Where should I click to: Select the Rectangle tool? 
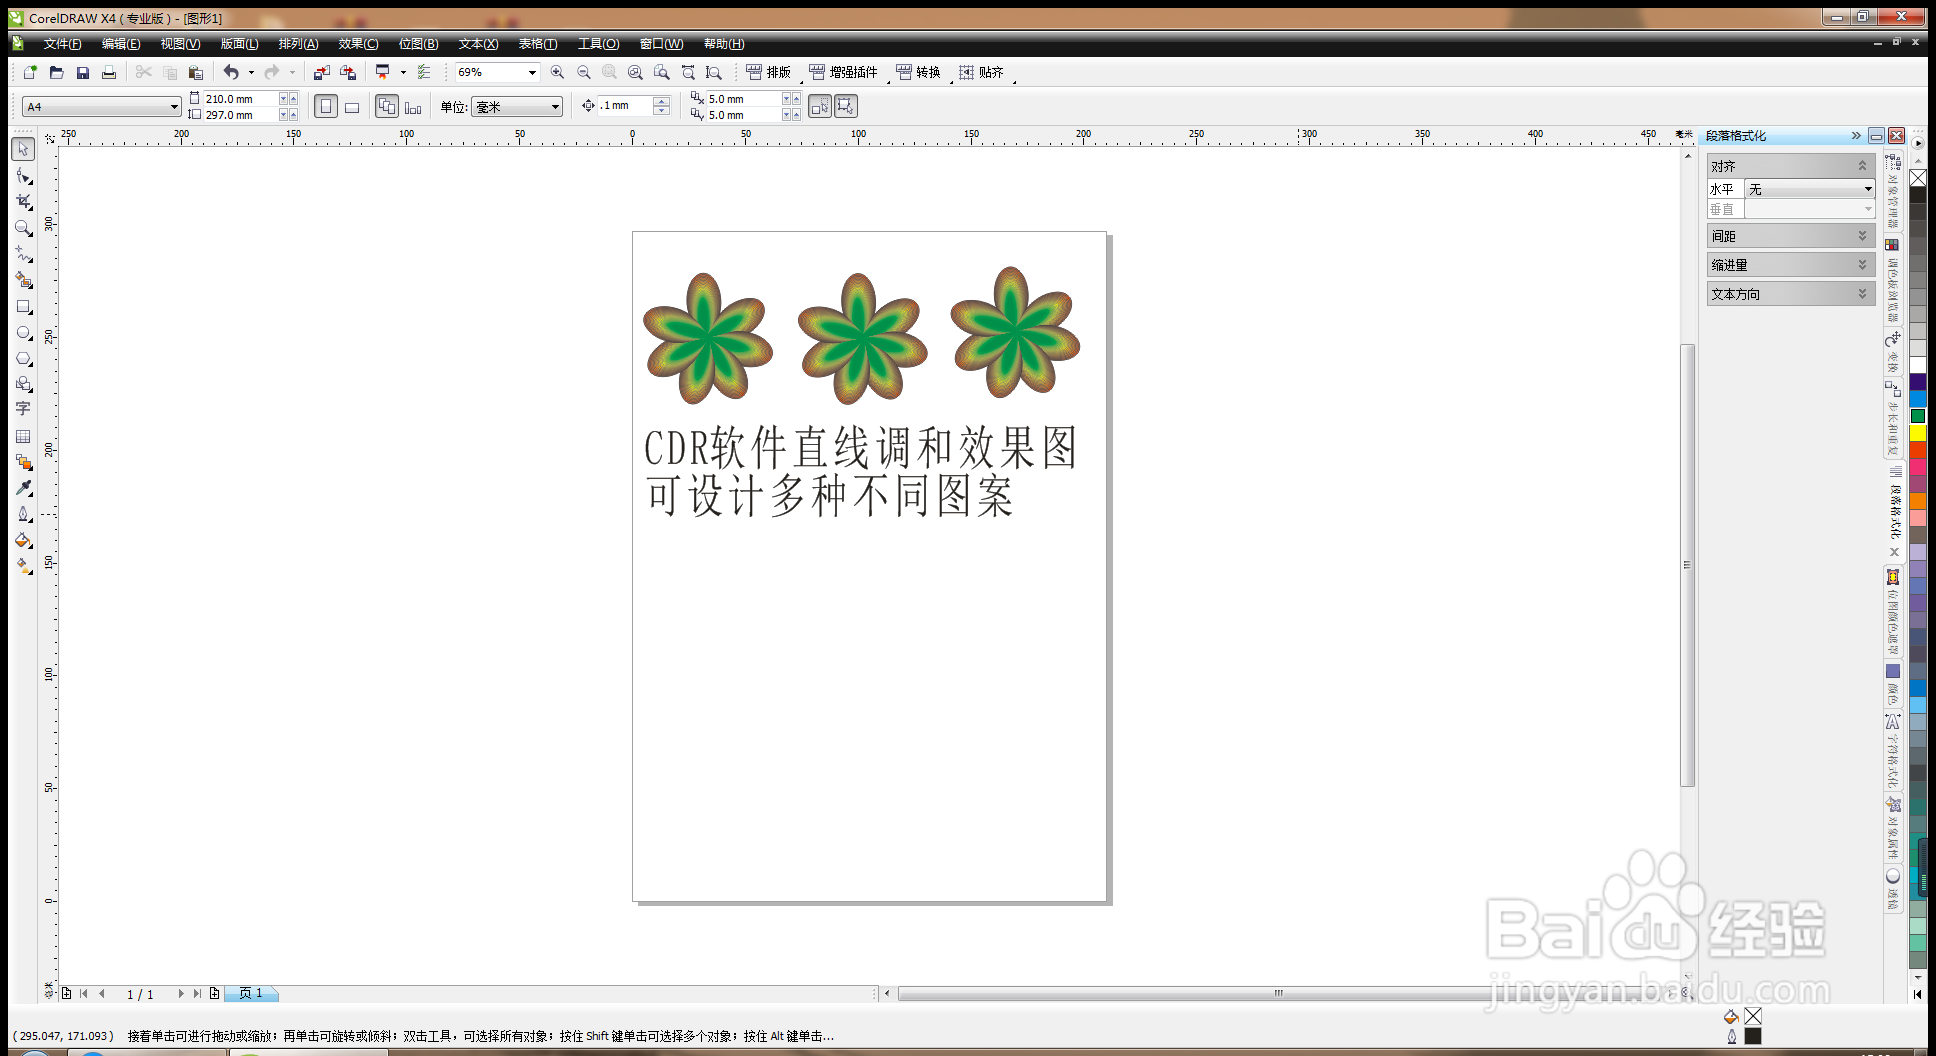[x=24, y=307]
